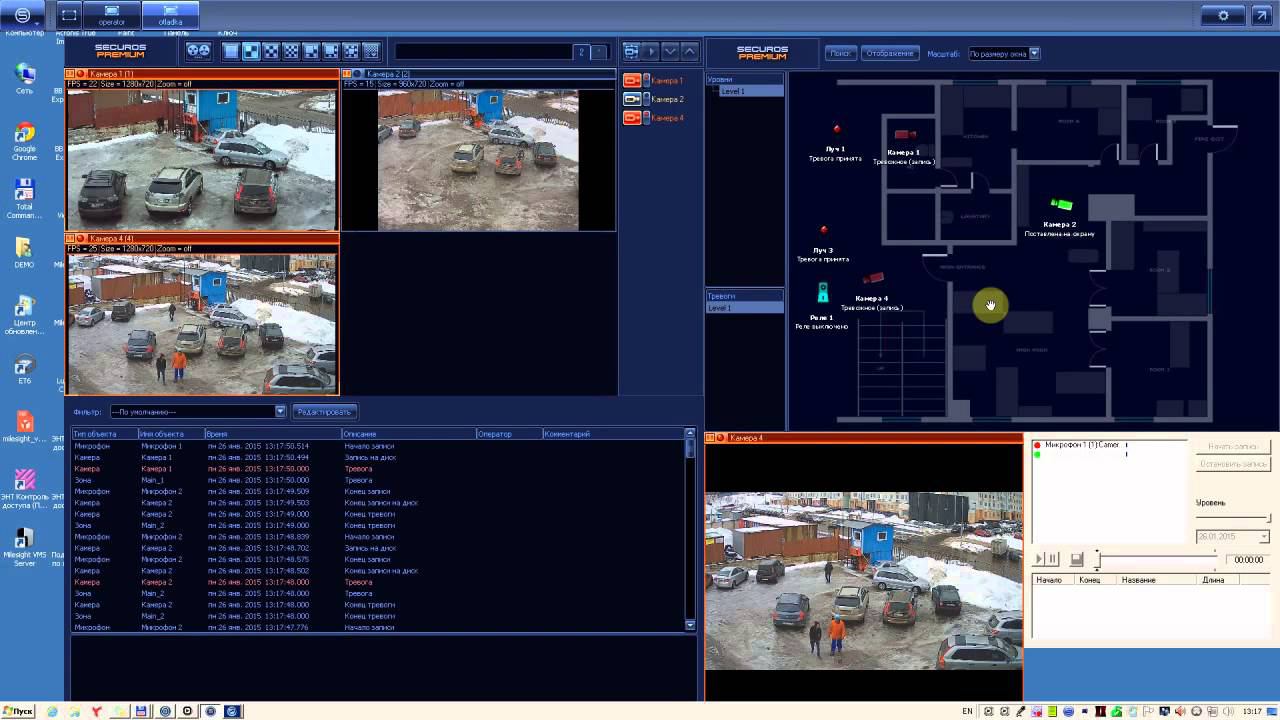
Task: Click the down chevron above camera list
Action: (x=670, y=51)
